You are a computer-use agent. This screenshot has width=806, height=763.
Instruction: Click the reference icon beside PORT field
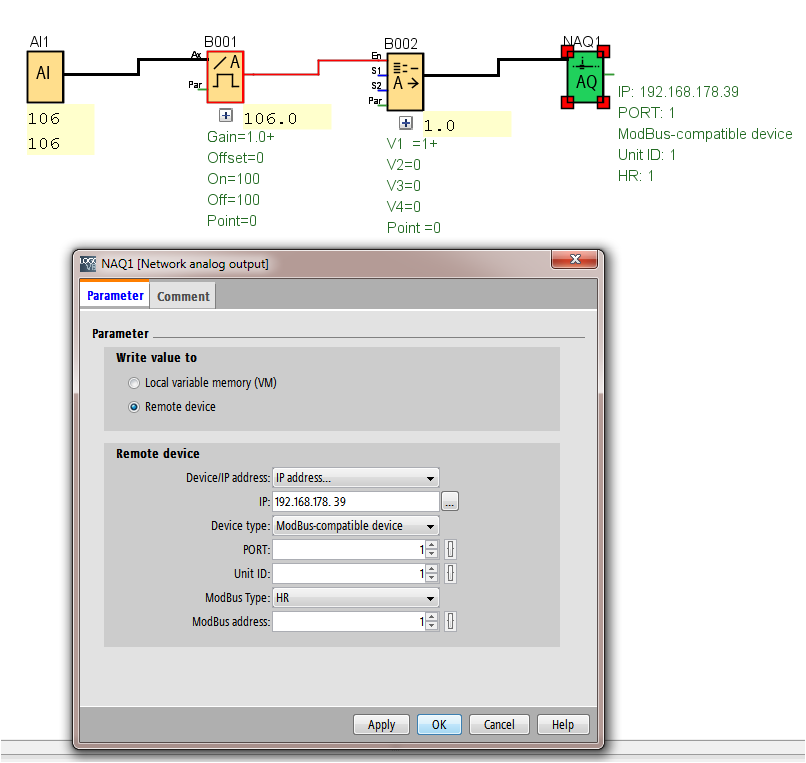[x=451, y=549]
